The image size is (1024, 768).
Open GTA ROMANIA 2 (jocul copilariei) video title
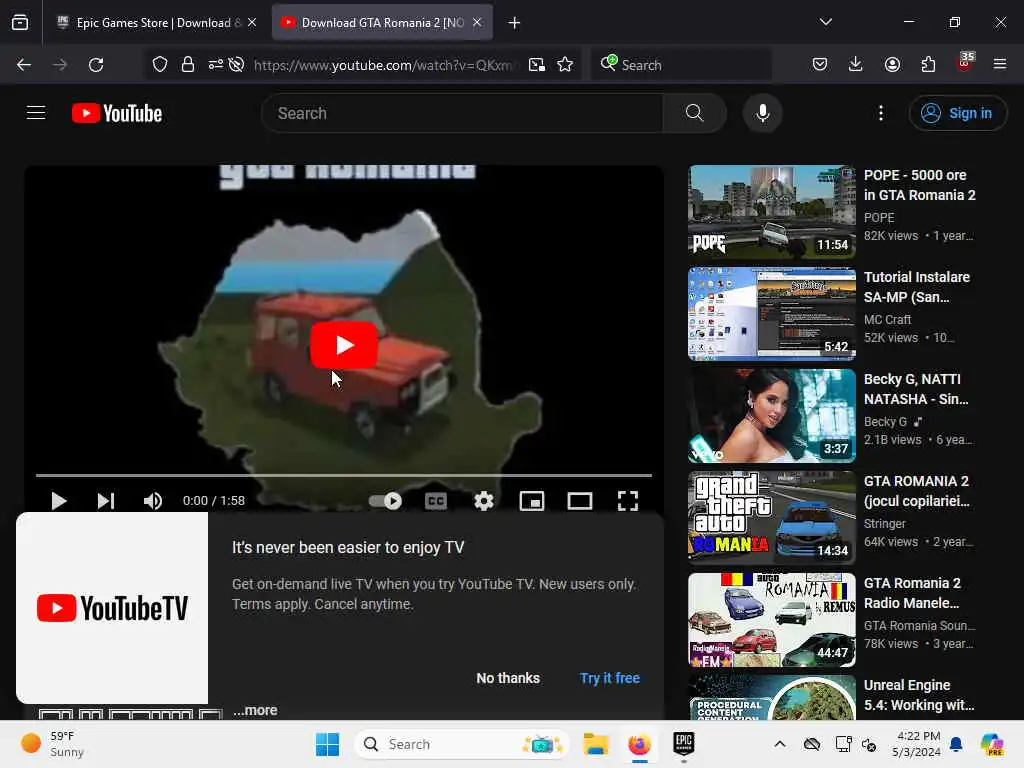[916, 491]
